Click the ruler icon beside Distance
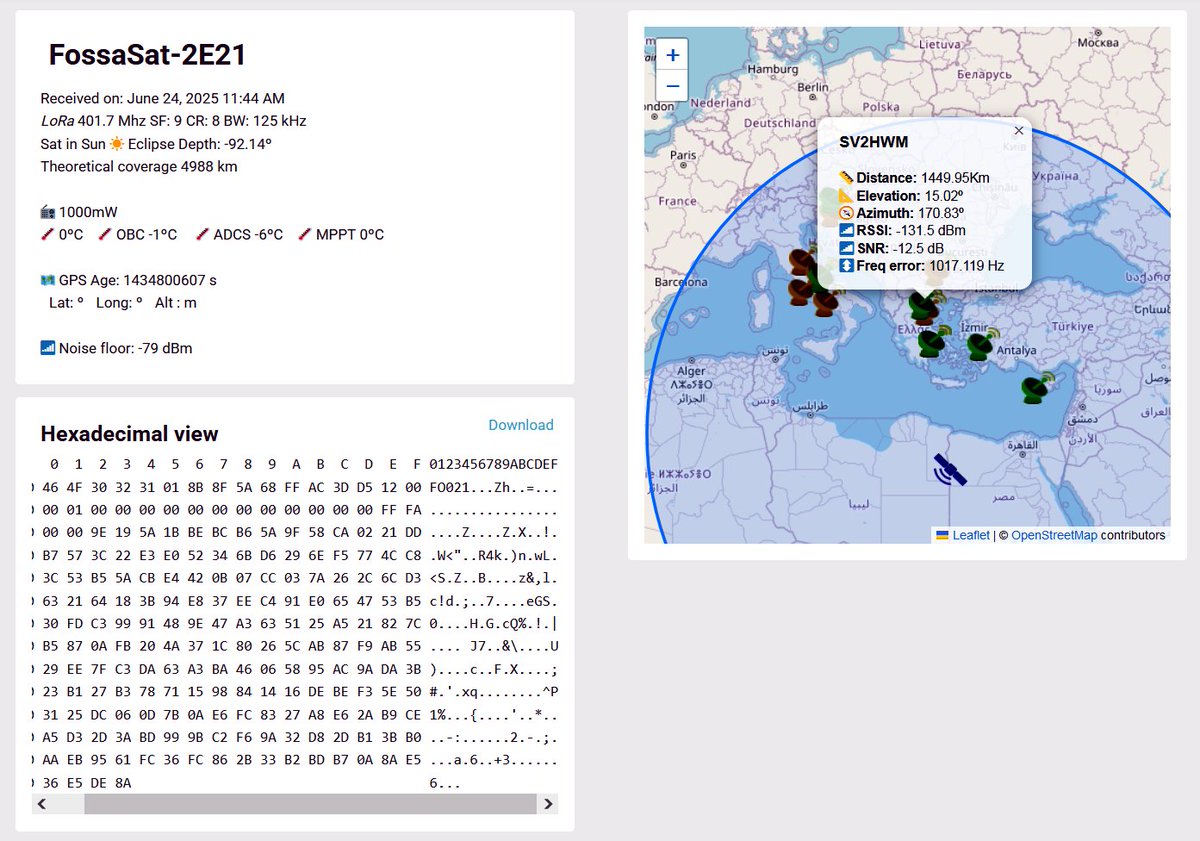 pyautogui.click(x=846, y=178)
